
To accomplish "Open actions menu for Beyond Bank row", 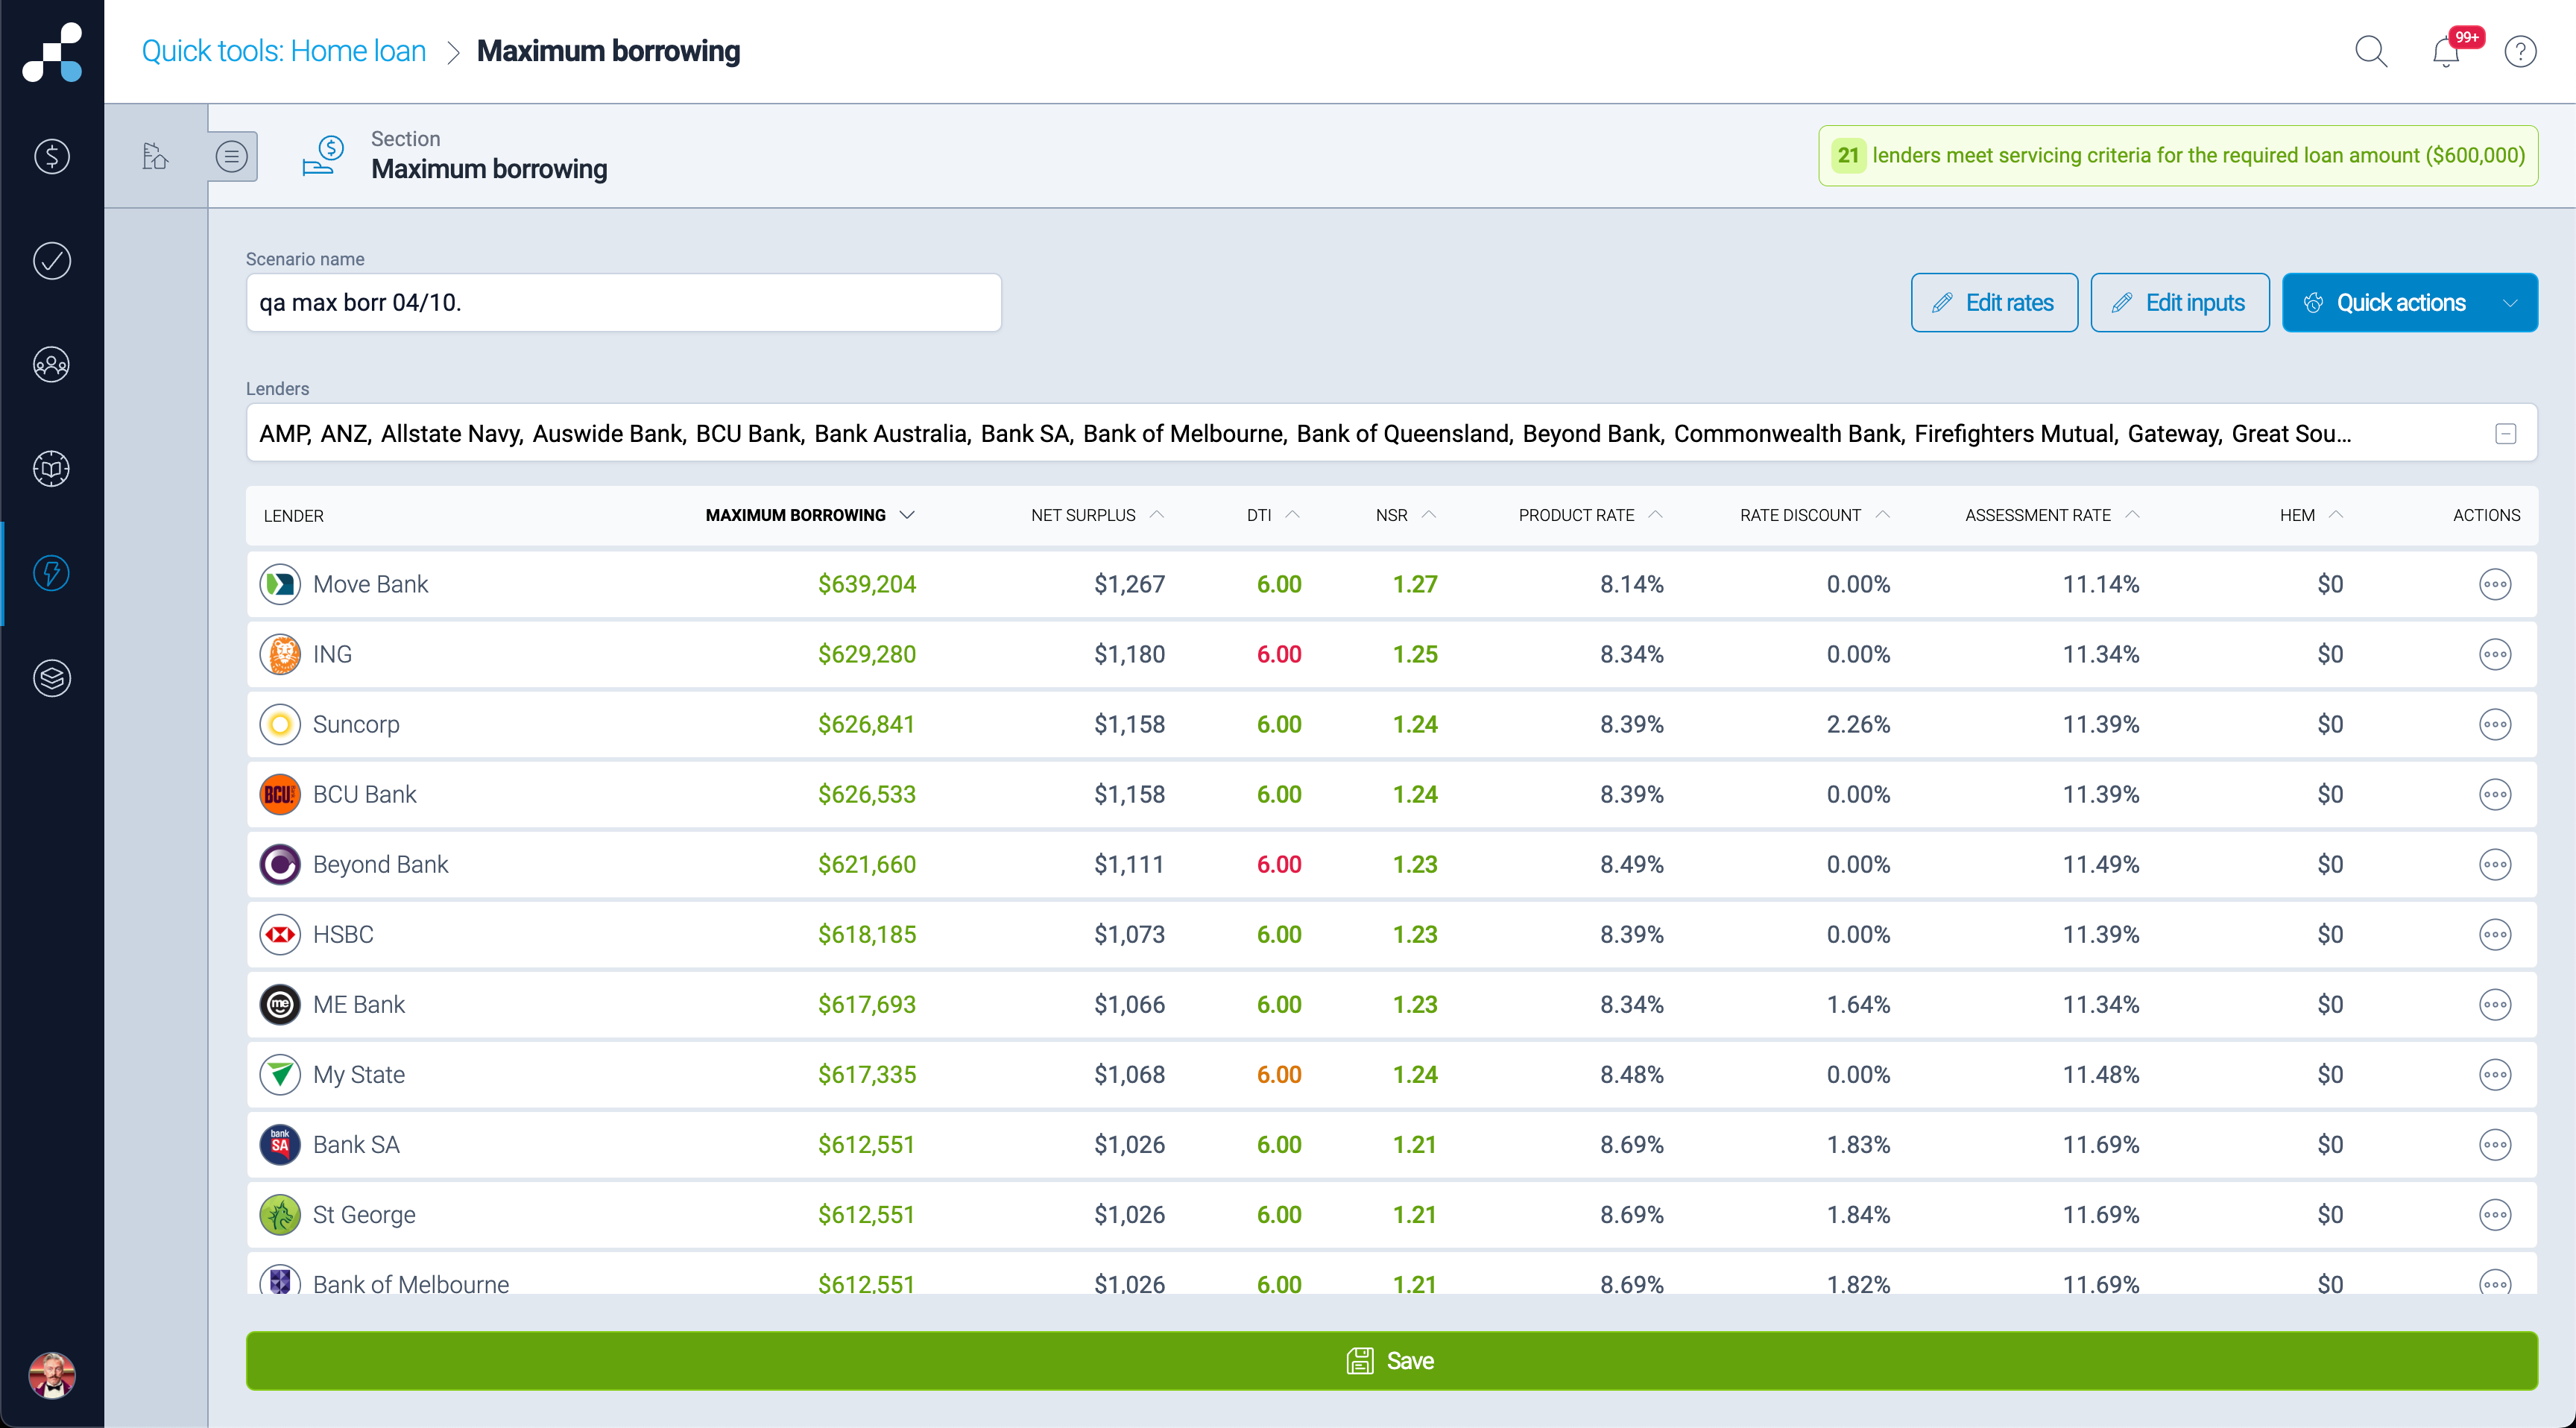I will (2495, 864).
